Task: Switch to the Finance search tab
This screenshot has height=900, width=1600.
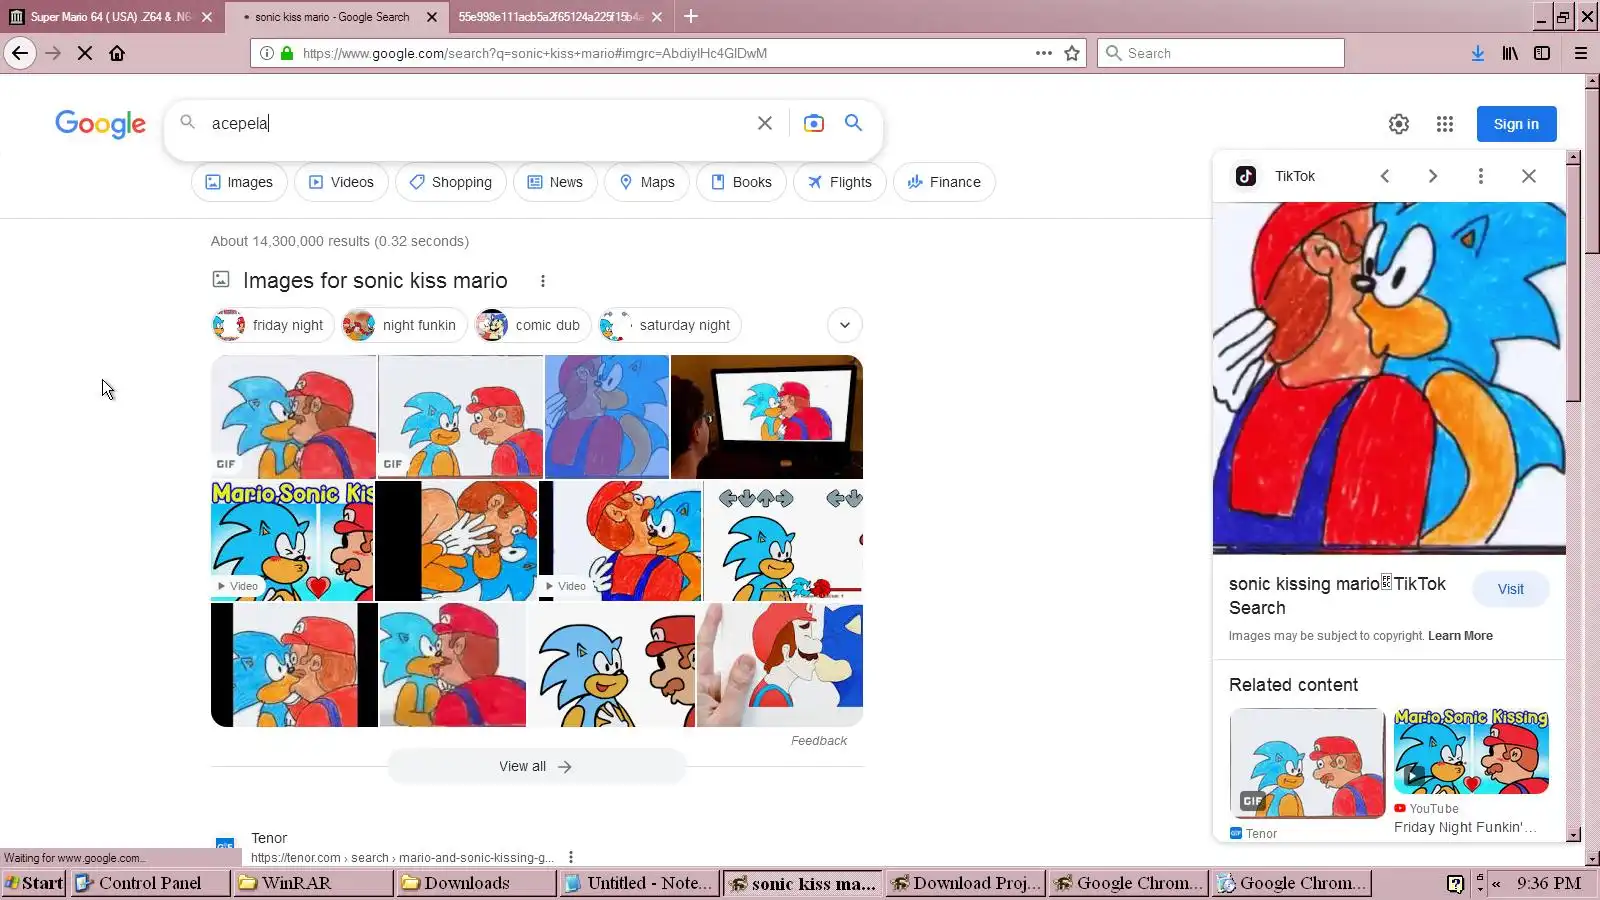Action: pos(944,182)
